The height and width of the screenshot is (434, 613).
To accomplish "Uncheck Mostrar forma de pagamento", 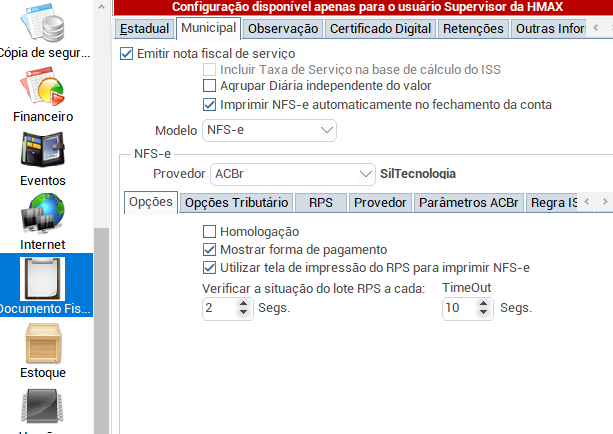I will (x=209, y=249).
